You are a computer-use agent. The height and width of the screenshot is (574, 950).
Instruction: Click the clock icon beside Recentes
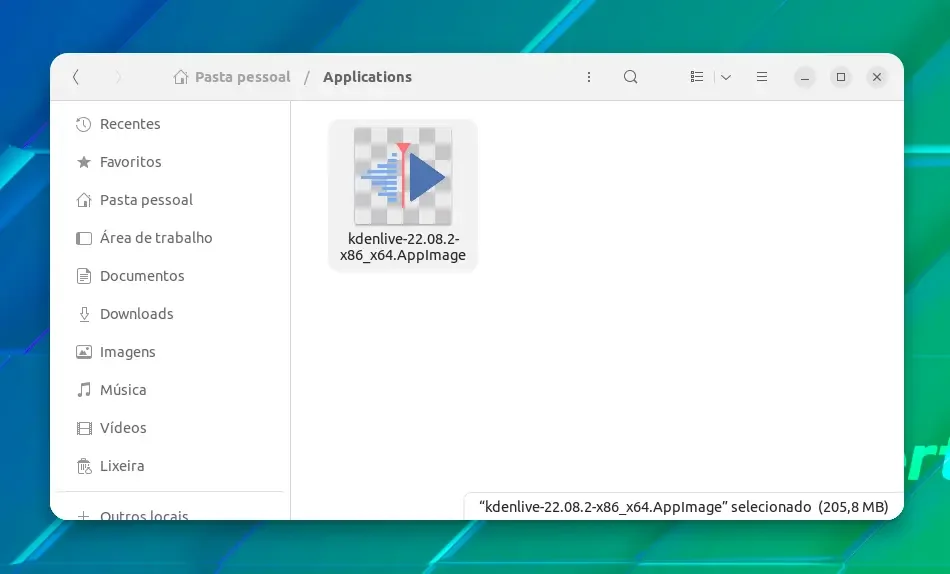tap(84, 124)
